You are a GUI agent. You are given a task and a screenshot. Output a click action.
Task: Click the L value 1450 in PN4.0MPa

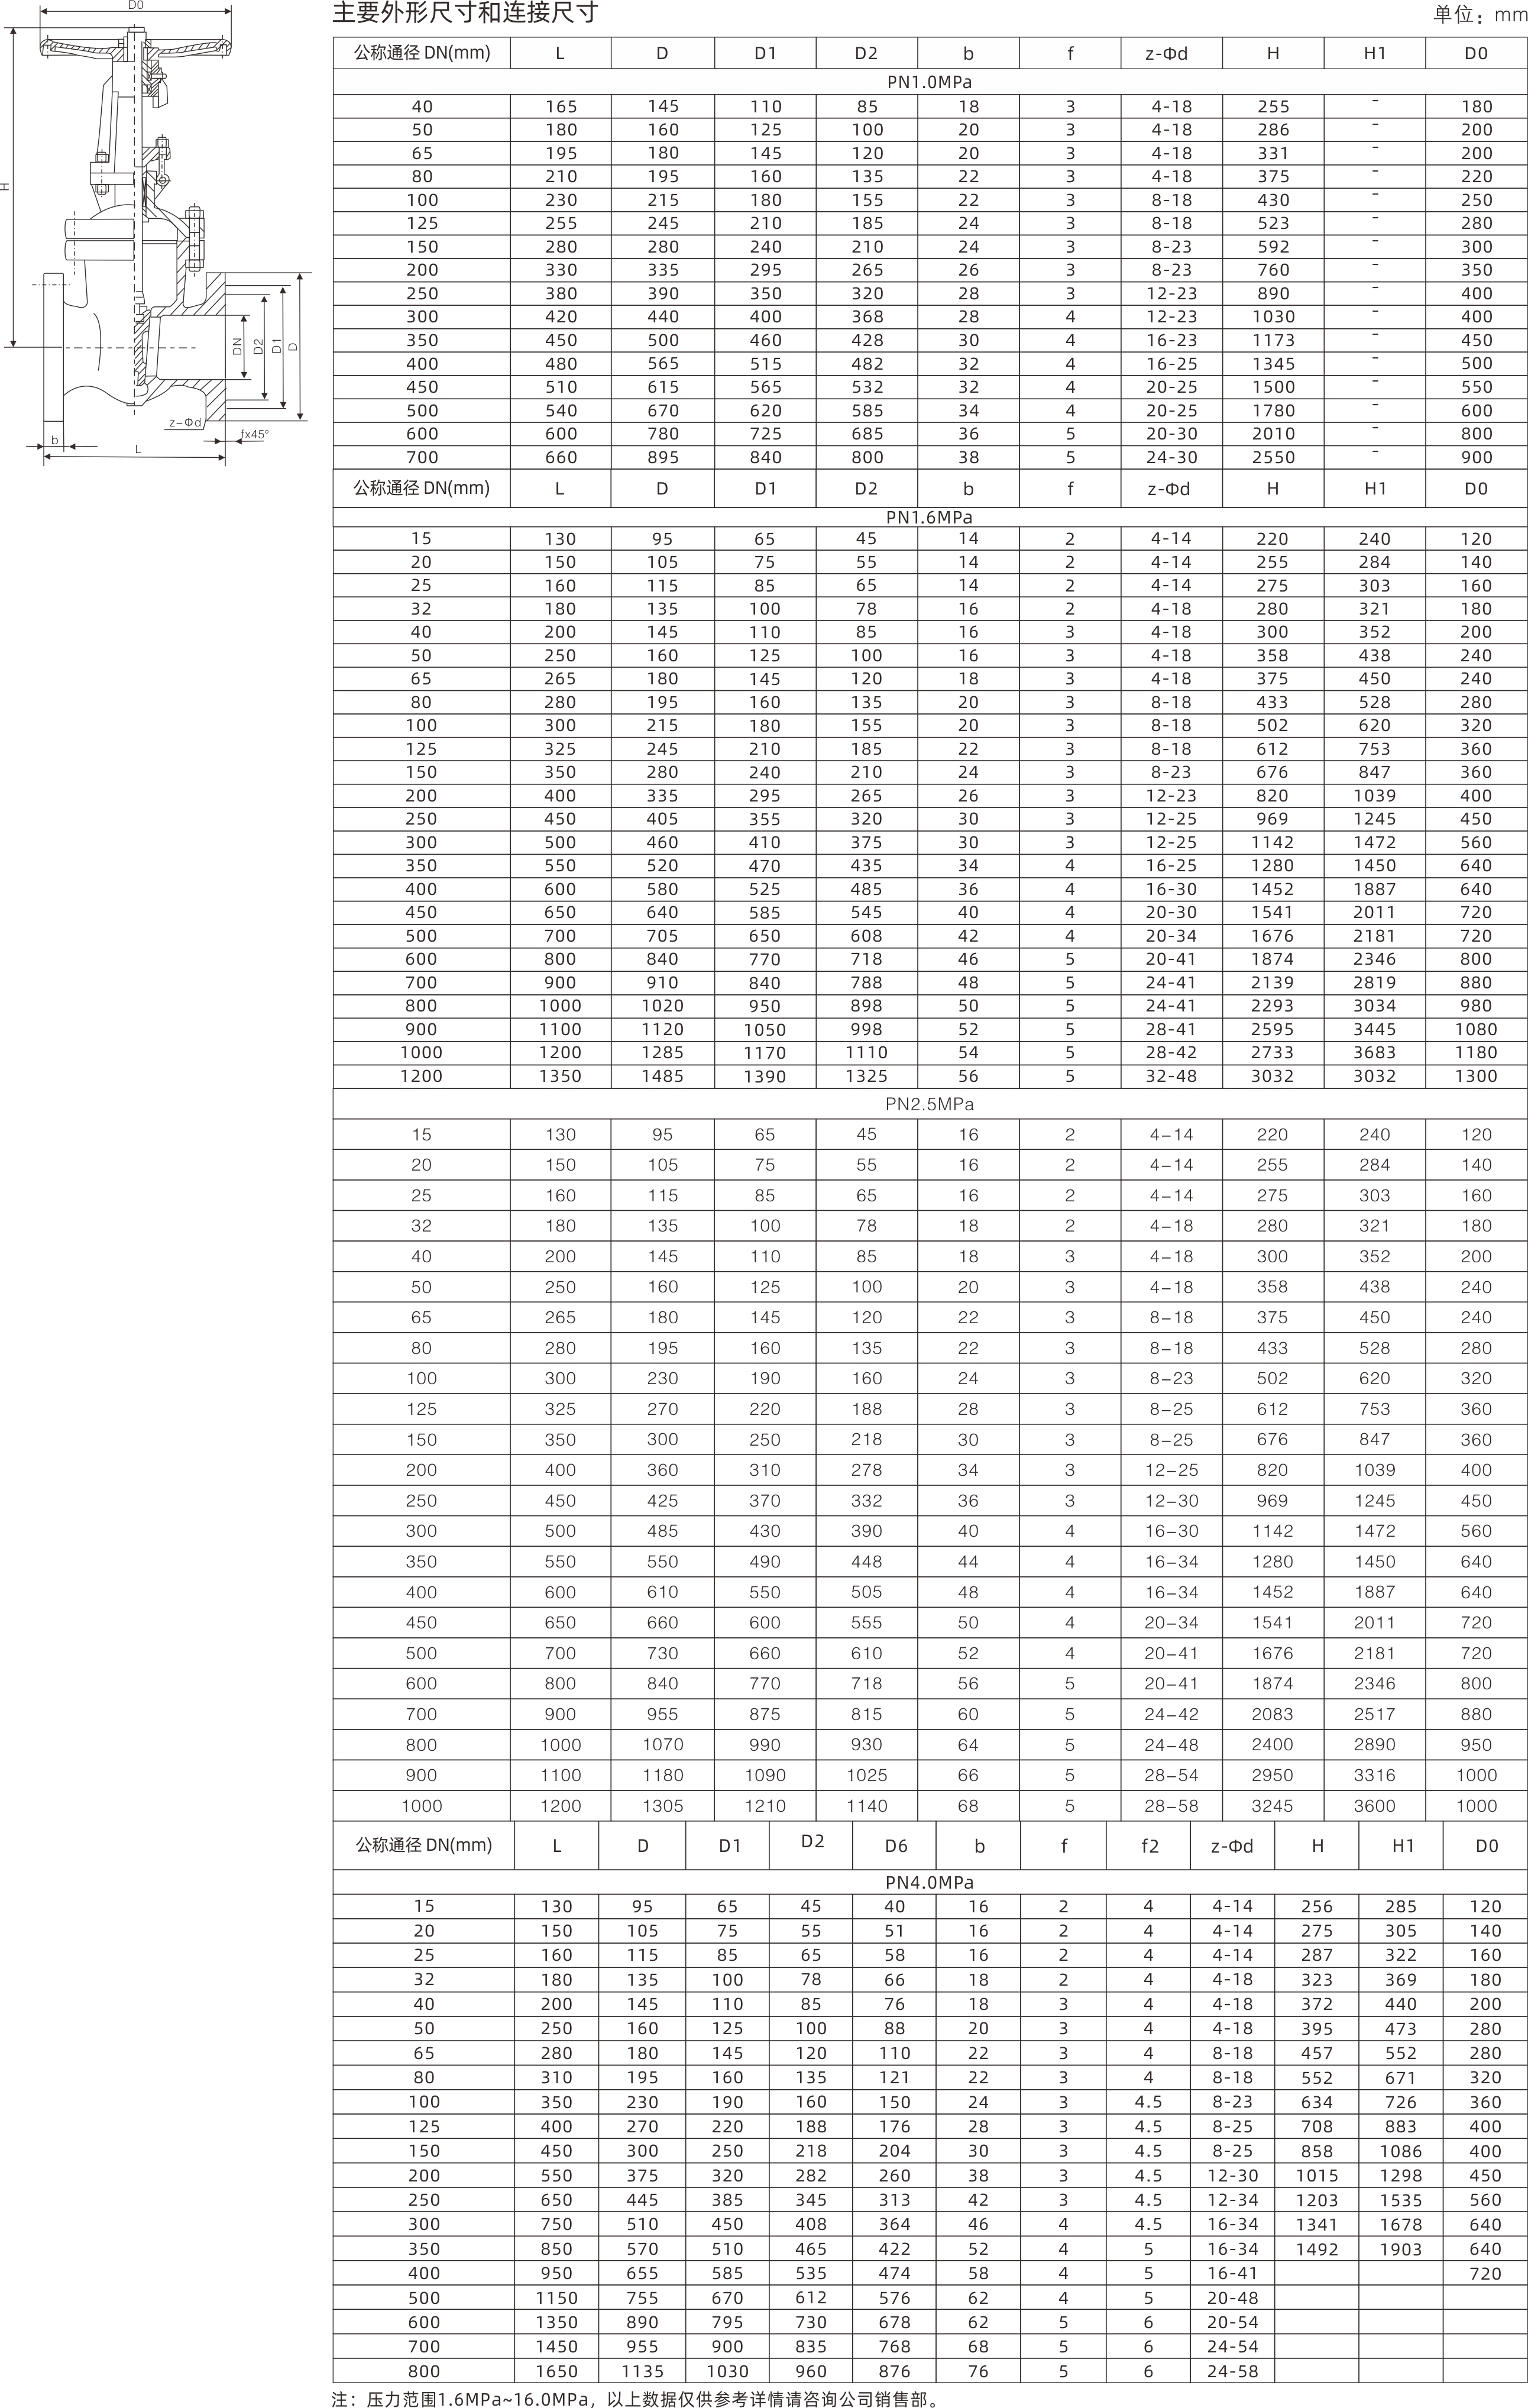(556, 2346)
